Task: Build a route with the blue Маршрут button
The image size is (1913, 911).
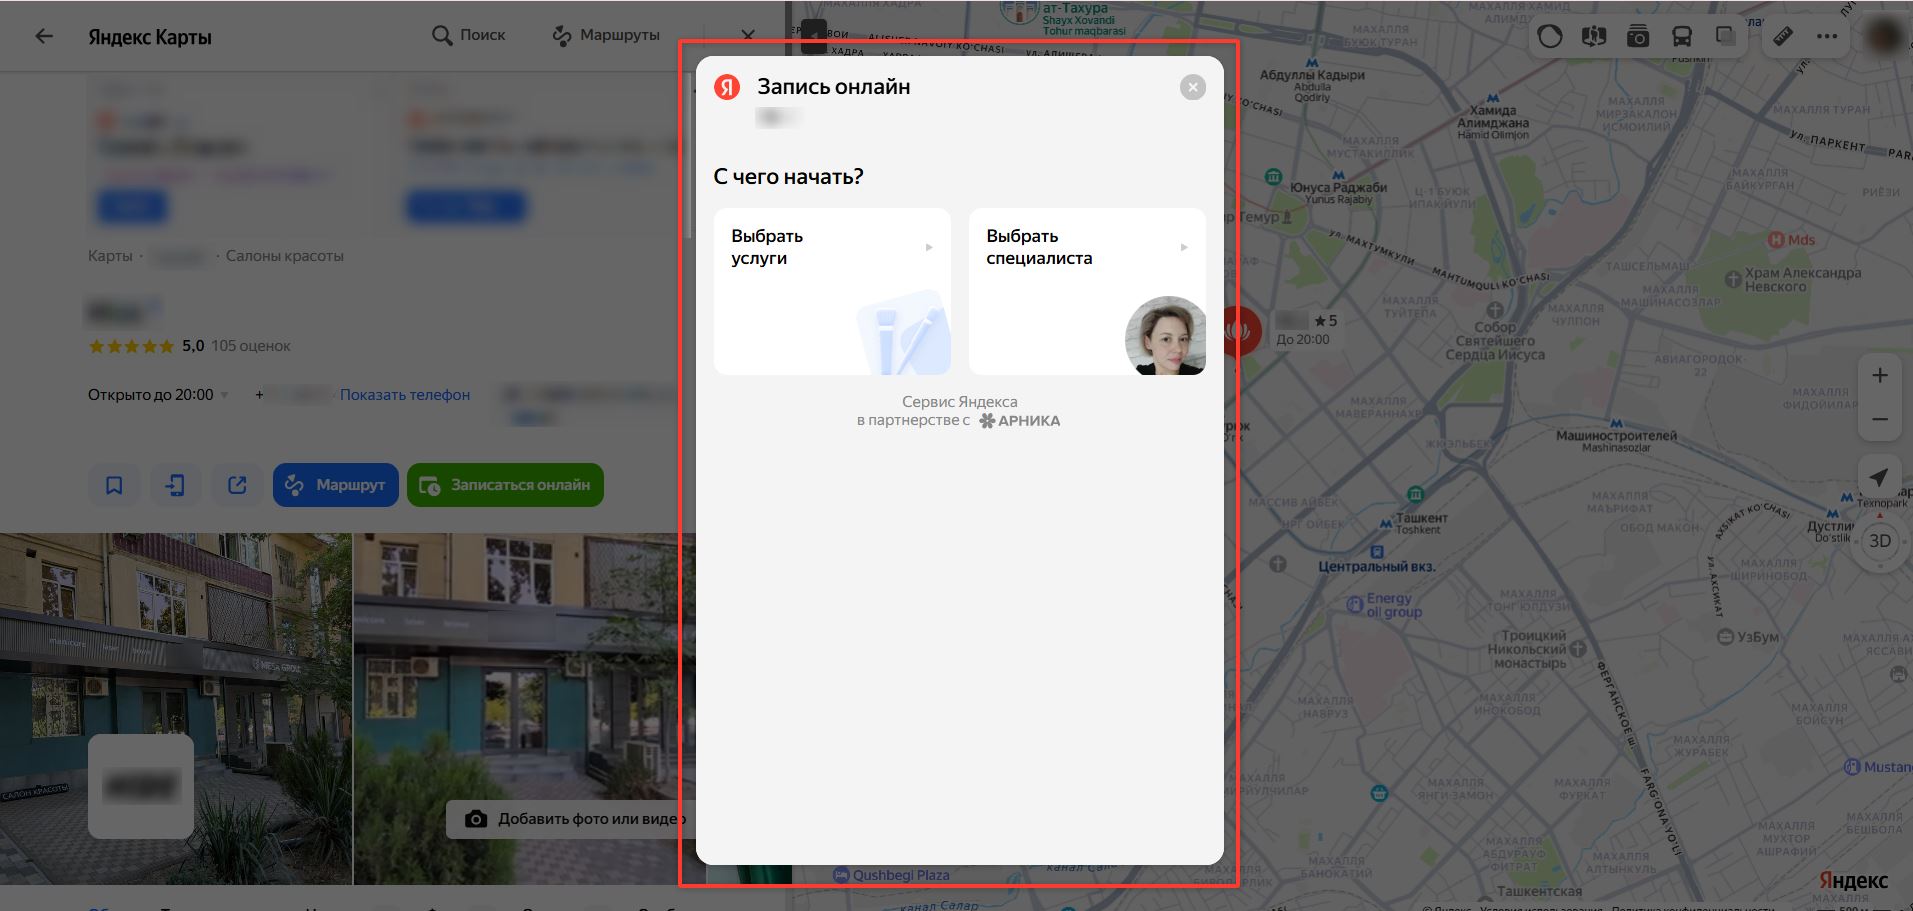Action: coord(336,485)
